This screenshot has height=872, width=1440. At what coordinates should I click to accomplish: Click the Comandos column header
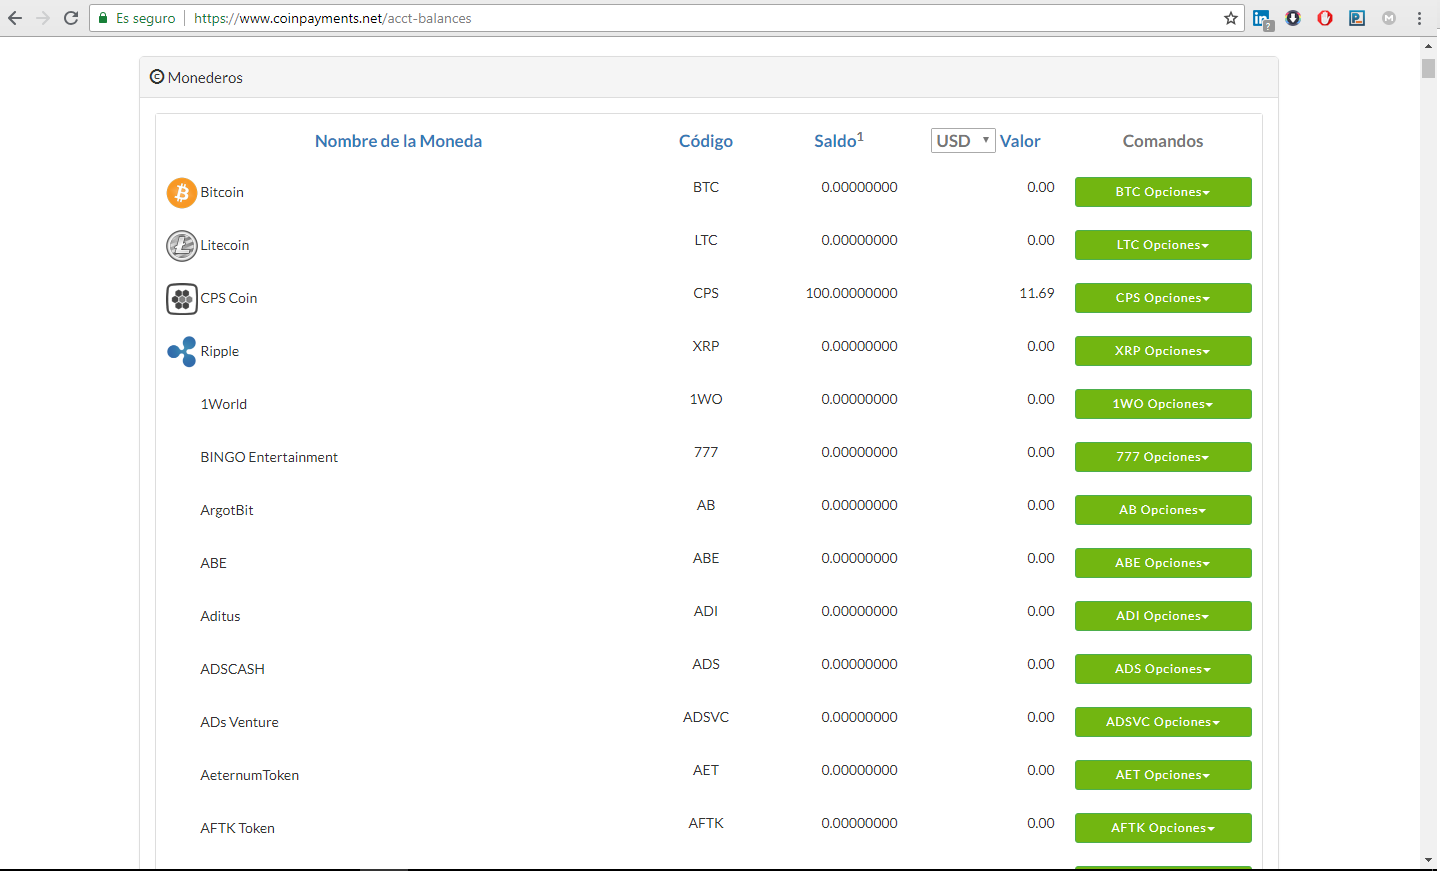1163,141
